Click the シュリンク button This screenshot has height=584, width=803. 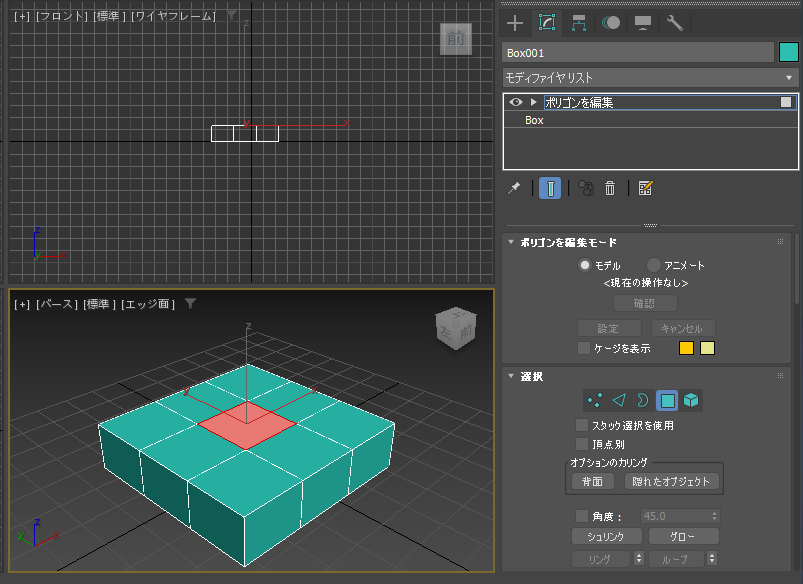point(606,536)
